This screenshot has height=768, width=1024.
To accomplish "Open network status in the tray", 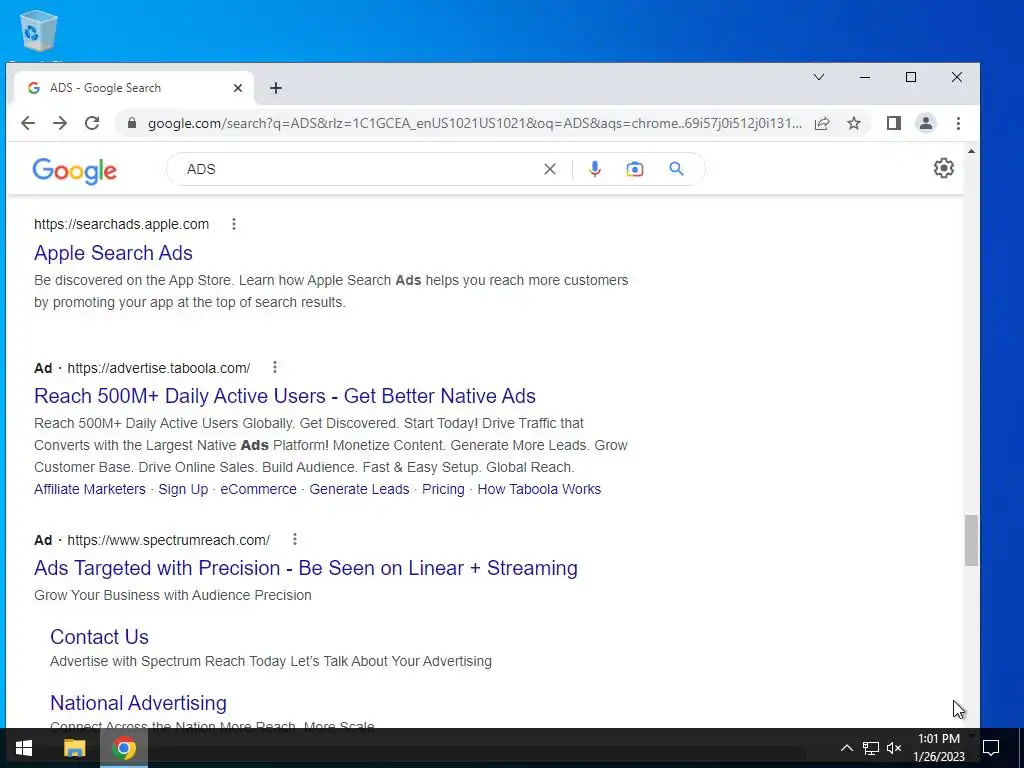I will pos(871,748).
